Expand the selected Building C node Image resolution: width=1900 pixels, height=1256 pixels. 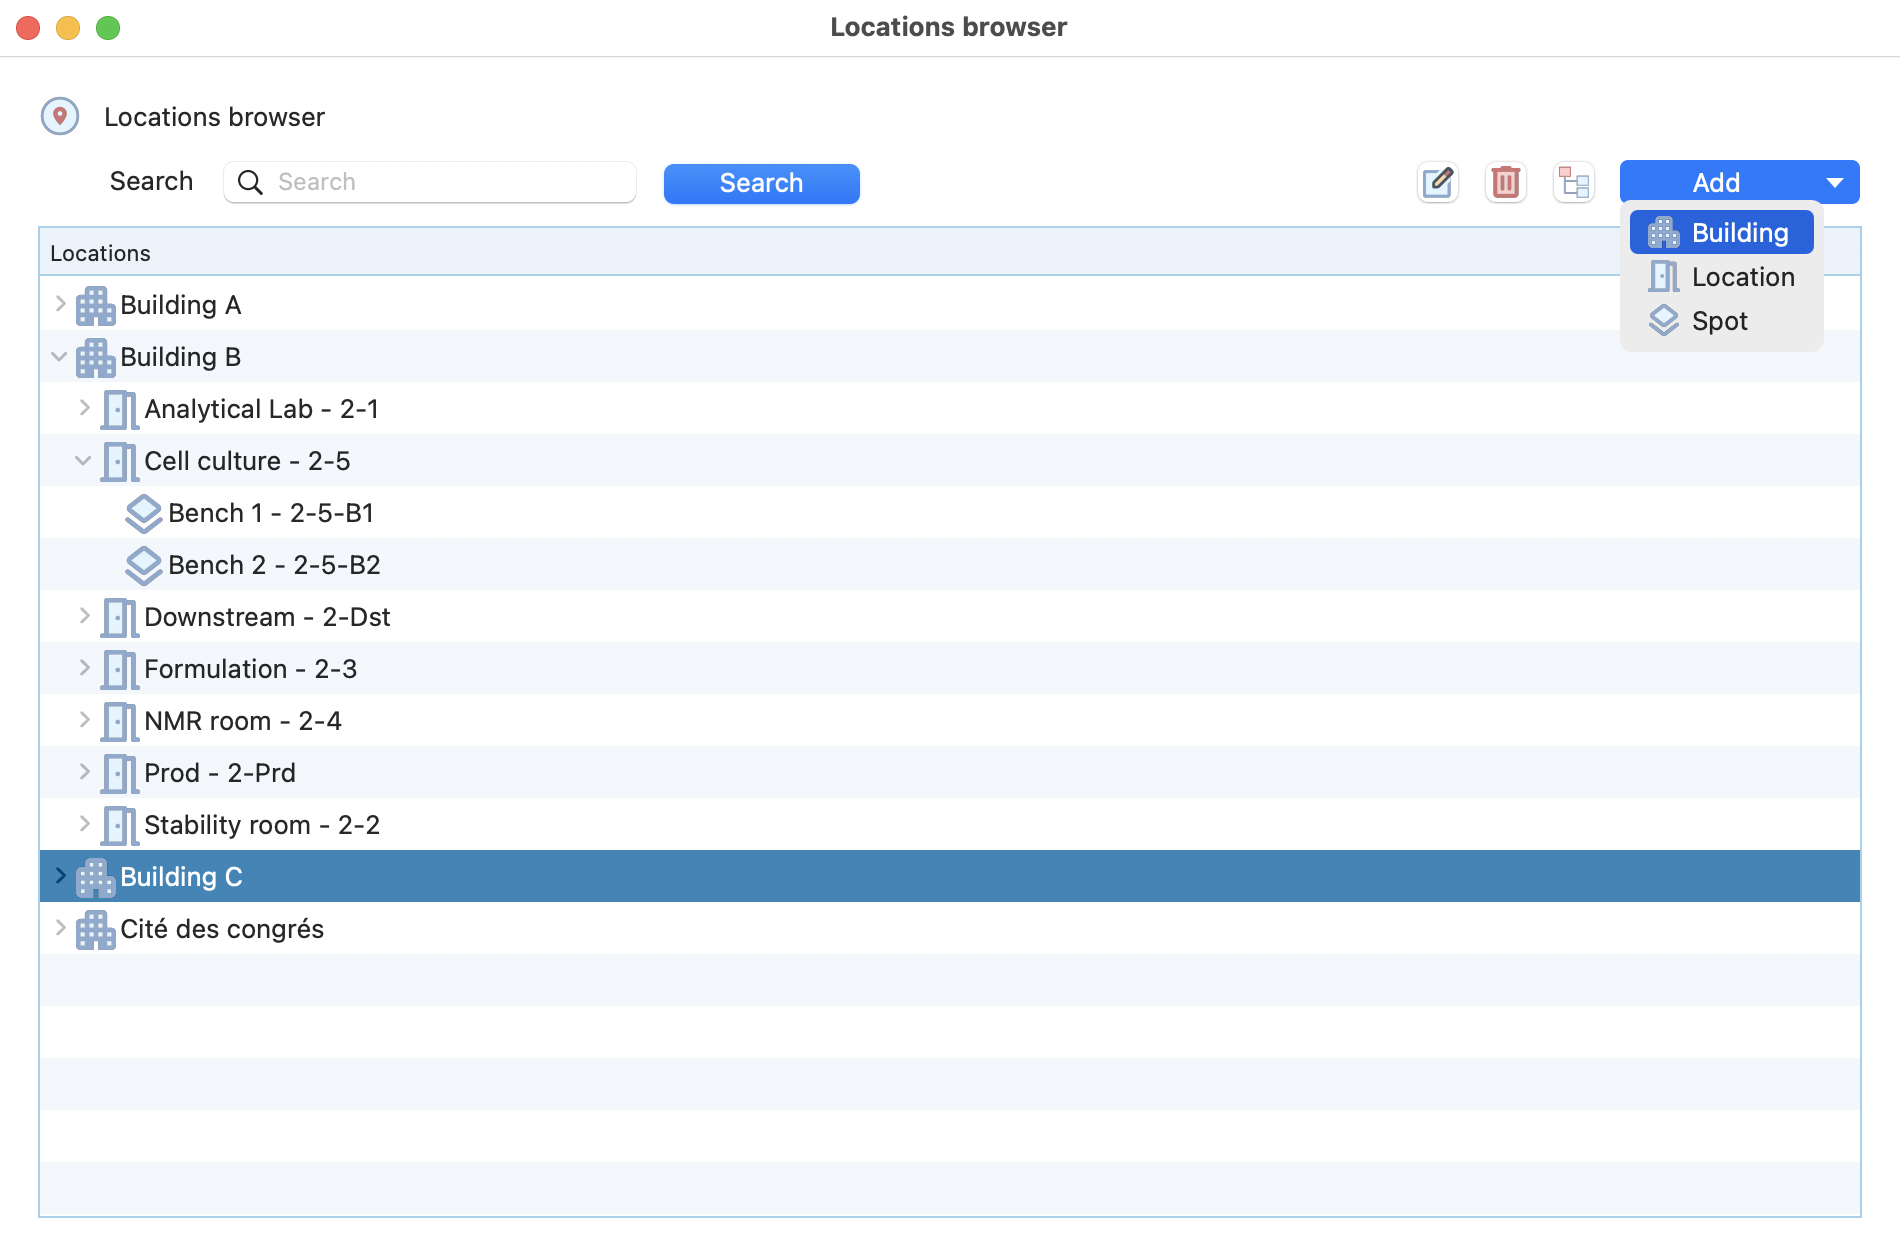(60, 876)
